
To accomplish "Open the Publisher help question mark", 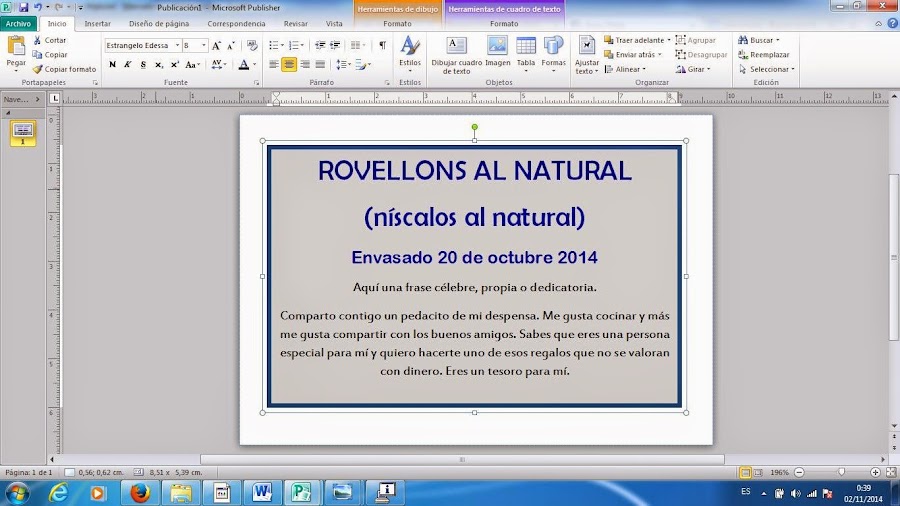I will pos(893,24).
